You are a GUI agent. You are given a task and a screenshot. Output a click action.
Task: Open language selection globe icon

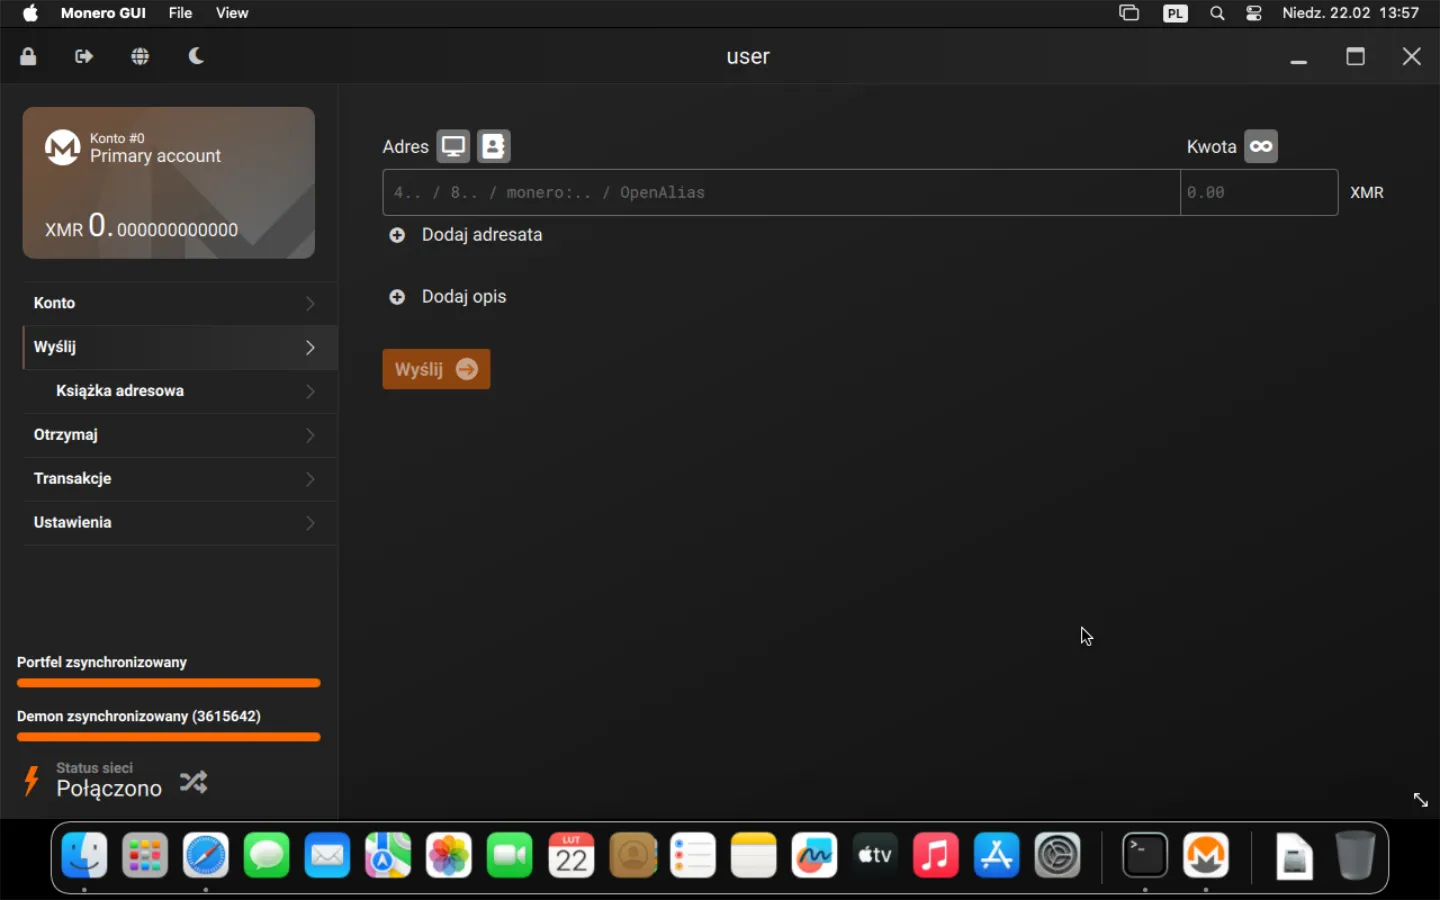[140, 56]
